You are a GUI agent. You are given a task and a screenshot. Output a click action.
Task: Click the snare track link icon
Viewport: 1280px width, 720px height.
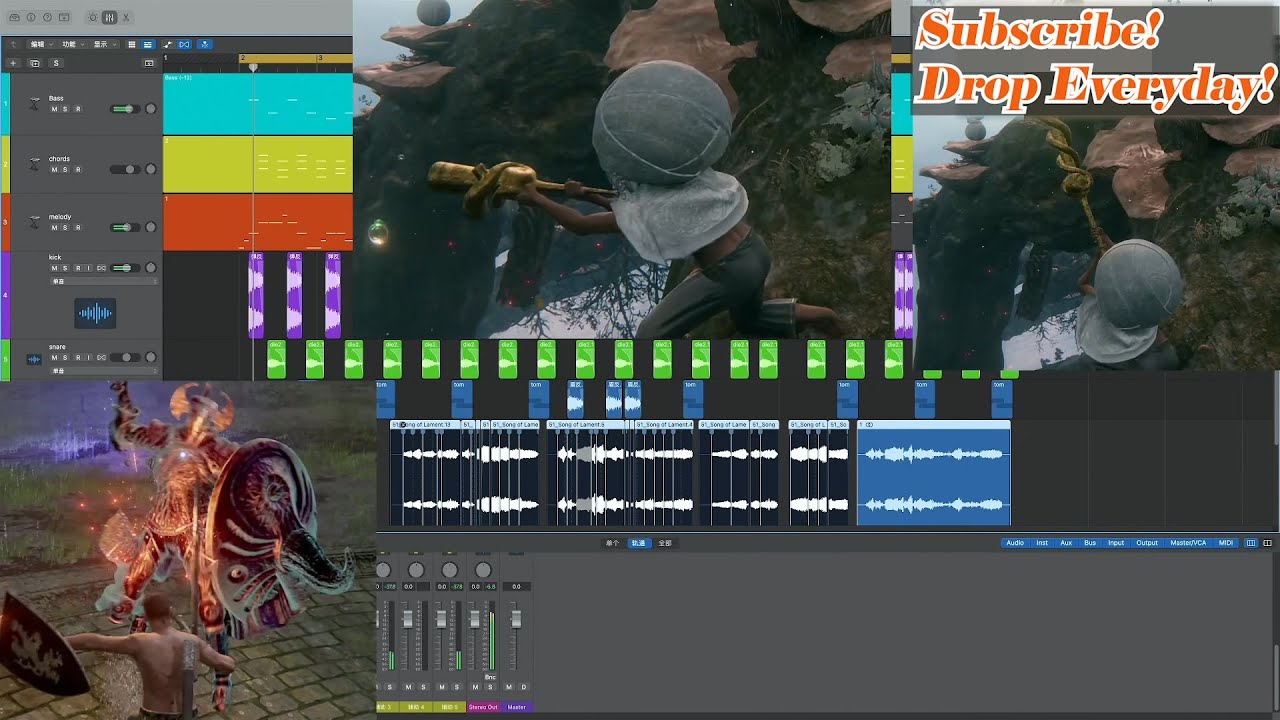[x=101, y=357]
